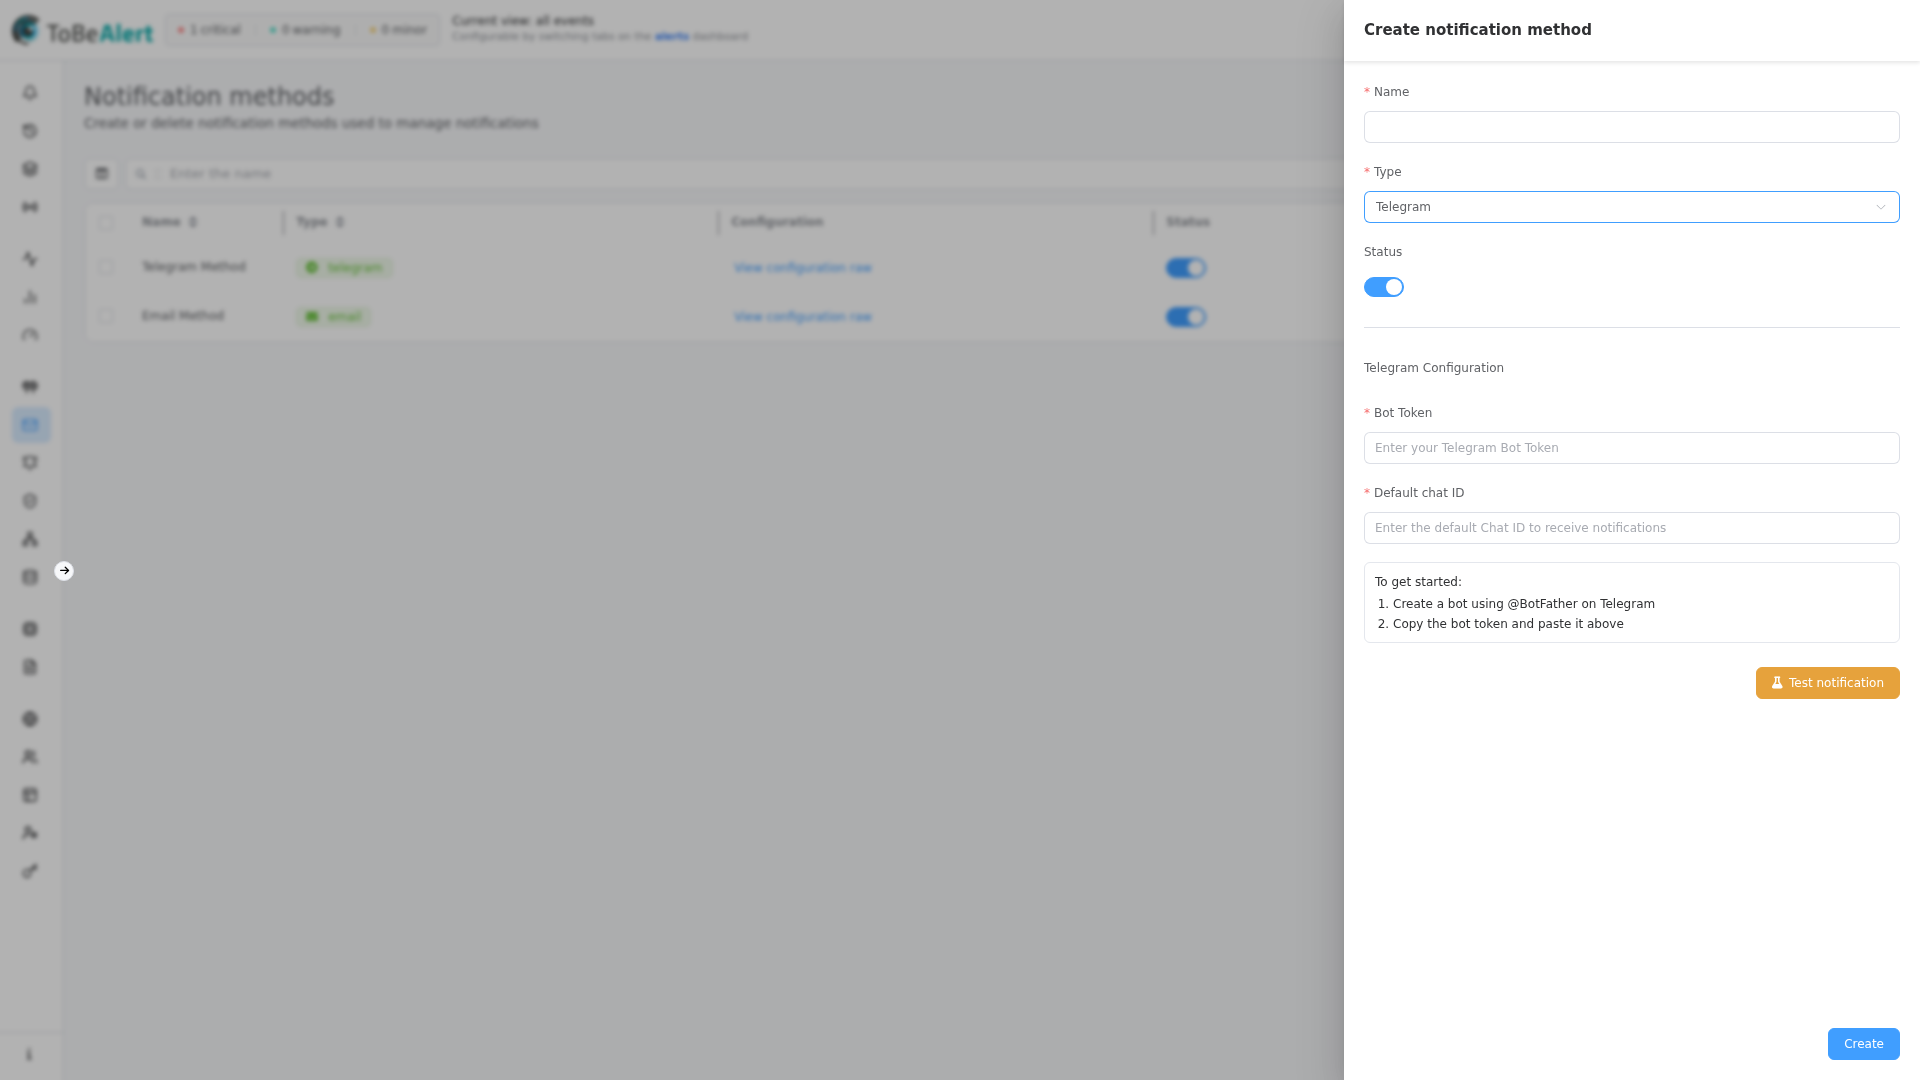The image size is (1920, 1080).
Task: Click the blue Create button
Action: point(1863,1044)
